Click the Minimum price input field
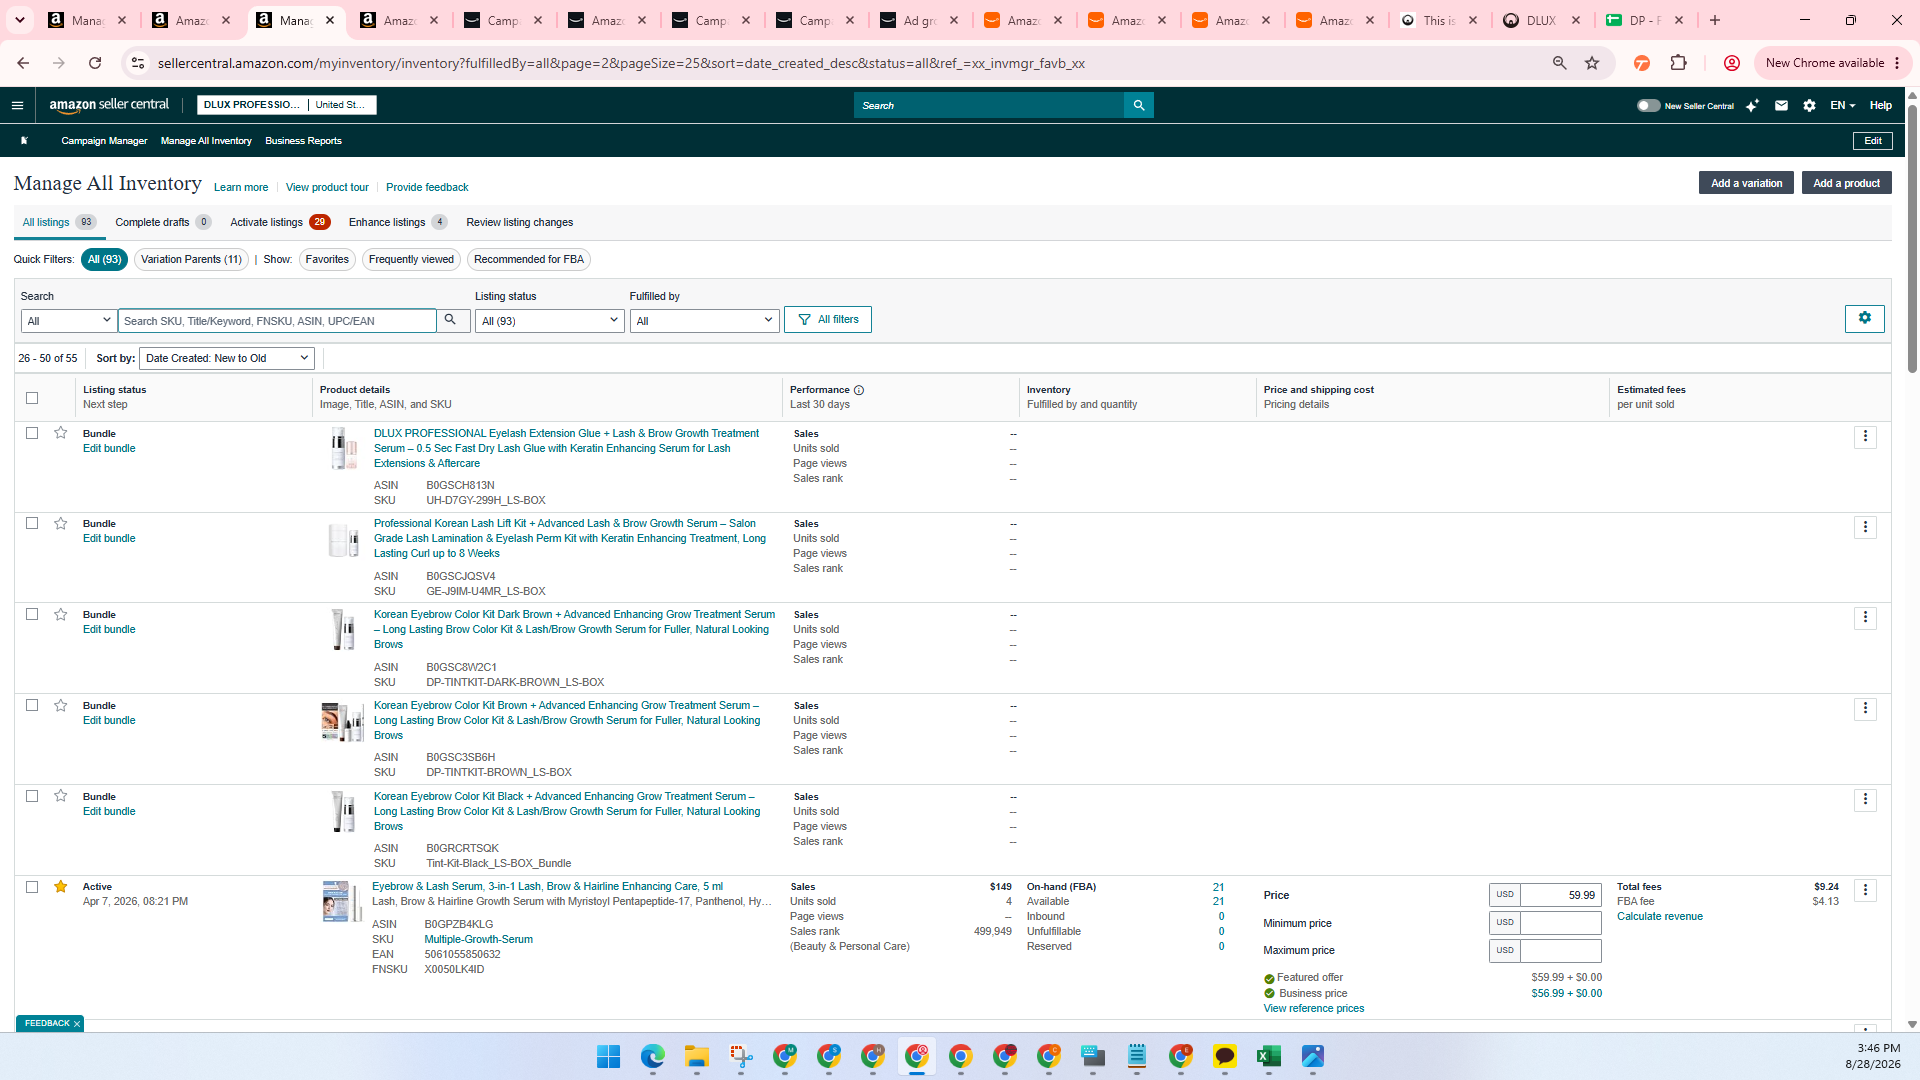The height and width of the screenshot is (1080, 1920). (x=1560, y=923)
